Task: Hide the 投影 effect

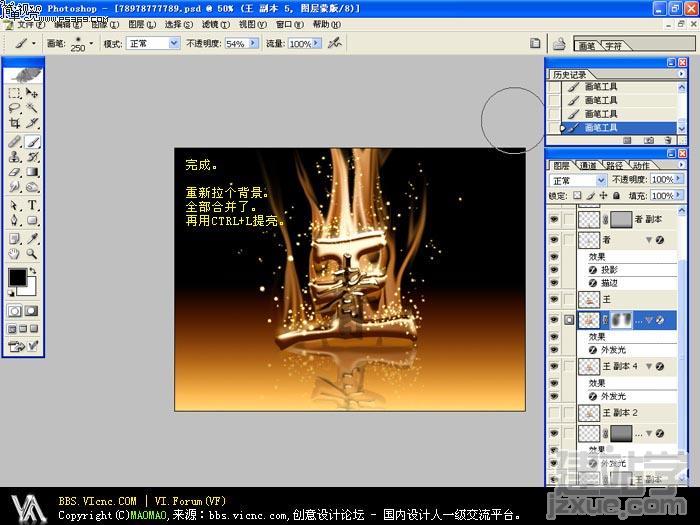Action: (554, 270)
